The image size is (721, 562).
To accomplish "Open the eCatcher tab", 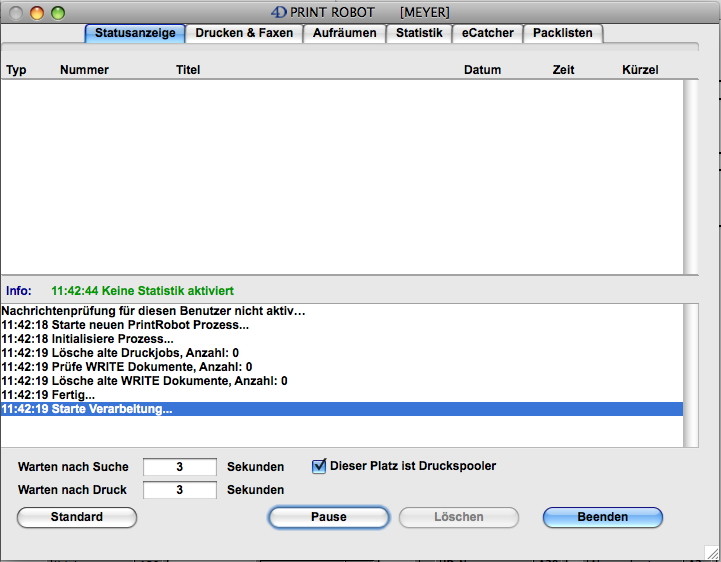I will [487, 33].
